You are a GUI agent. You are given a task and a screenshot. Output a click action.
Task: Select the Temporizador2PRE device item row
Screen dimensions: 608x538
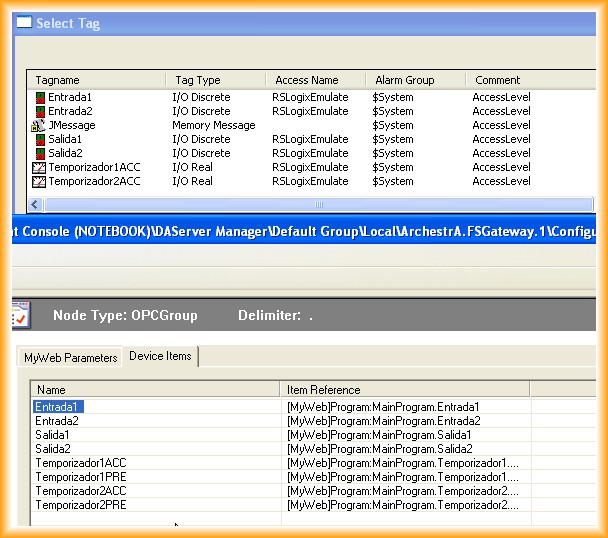(x=81, y=506)
